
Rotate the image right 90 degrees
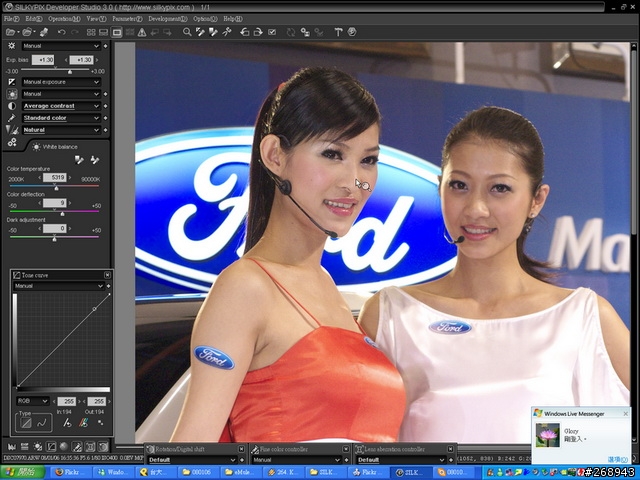click(258, 32)
